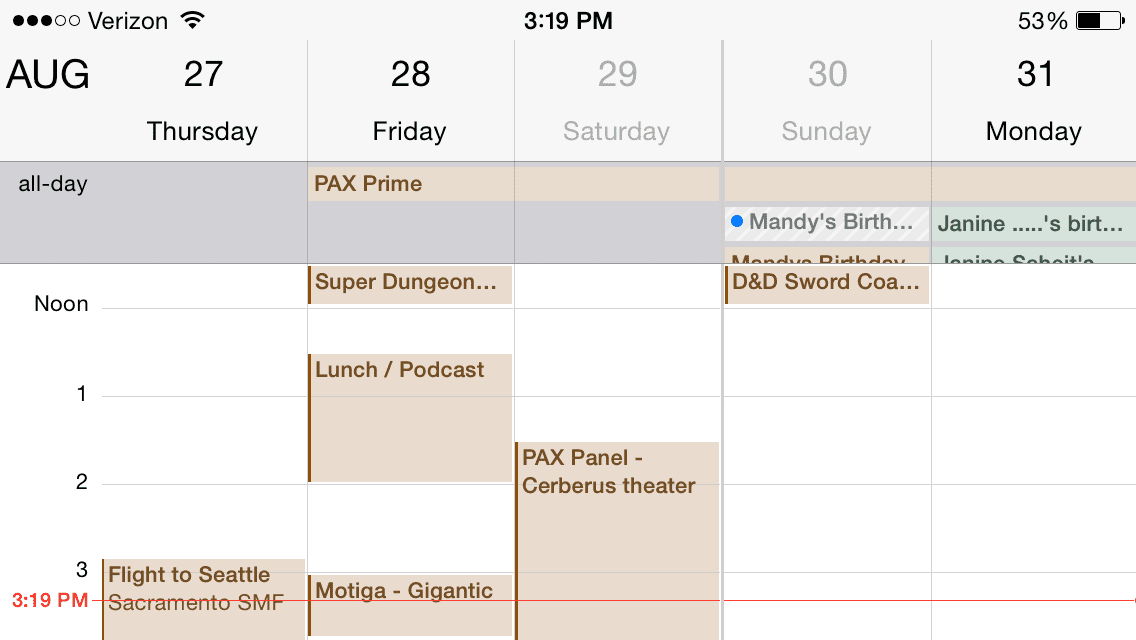Select Friday 28 day header
This screenshot has width=1136, height=640.
tap(410, 101)
